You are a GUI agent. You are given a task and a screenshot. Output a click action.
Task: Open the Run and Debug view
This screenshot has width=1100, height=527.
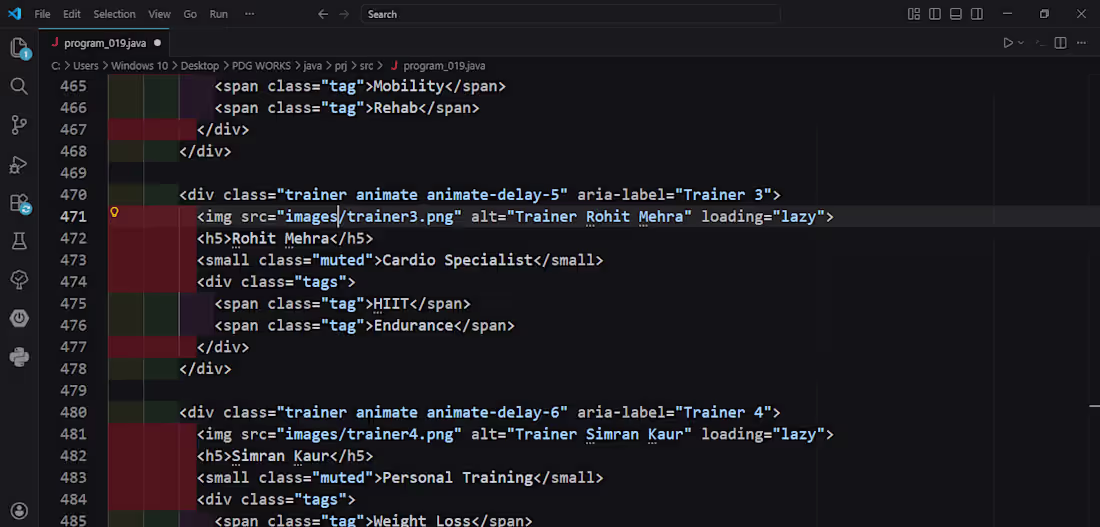tap(19, 164)
